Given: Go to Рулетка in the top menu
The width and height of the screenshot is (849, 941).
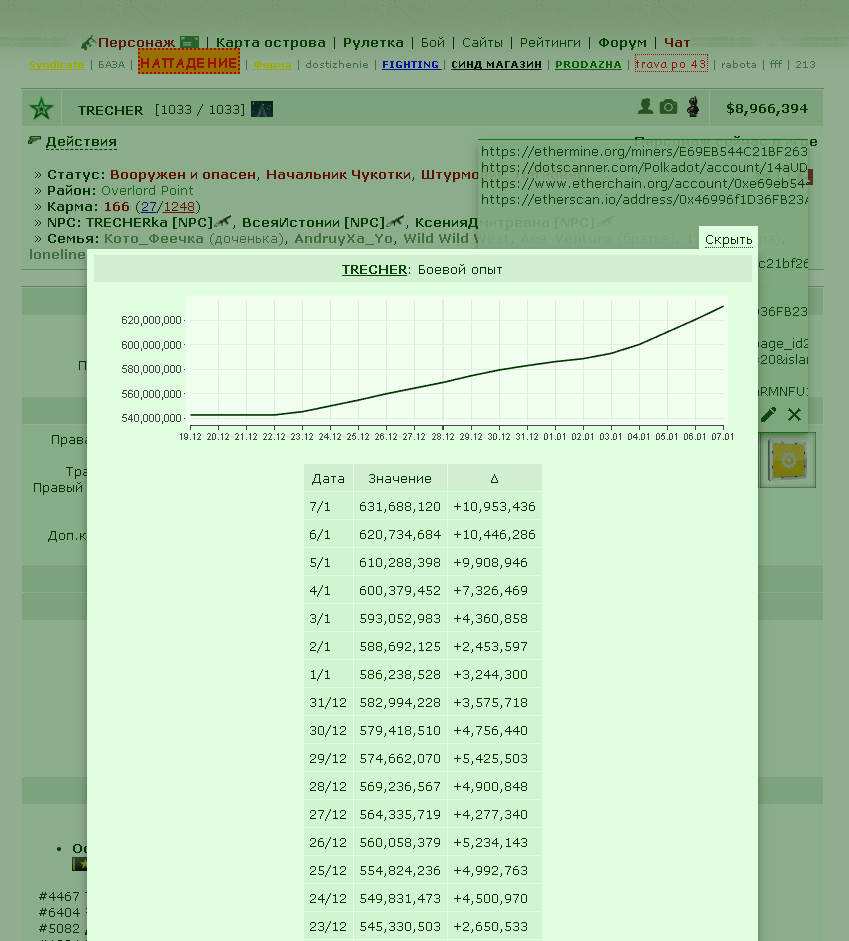Looking at the screenshot, I should tap(373, 43).
